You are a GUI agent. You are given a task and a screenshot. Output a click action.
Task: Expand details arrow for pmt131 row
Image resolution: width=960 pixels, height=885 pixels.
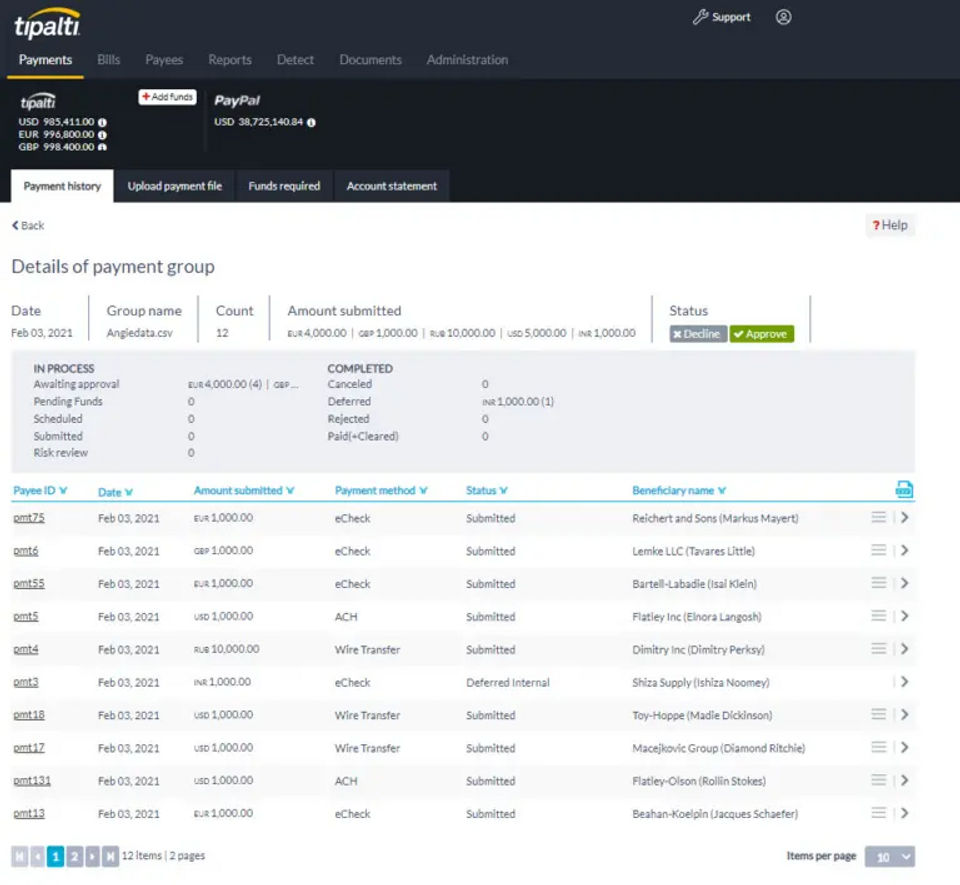[905, 780]
